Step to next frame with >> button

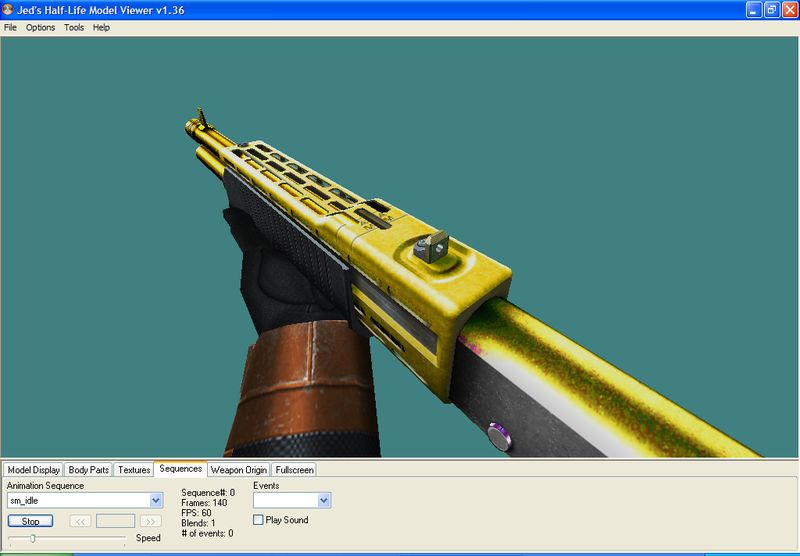(151, 521)
